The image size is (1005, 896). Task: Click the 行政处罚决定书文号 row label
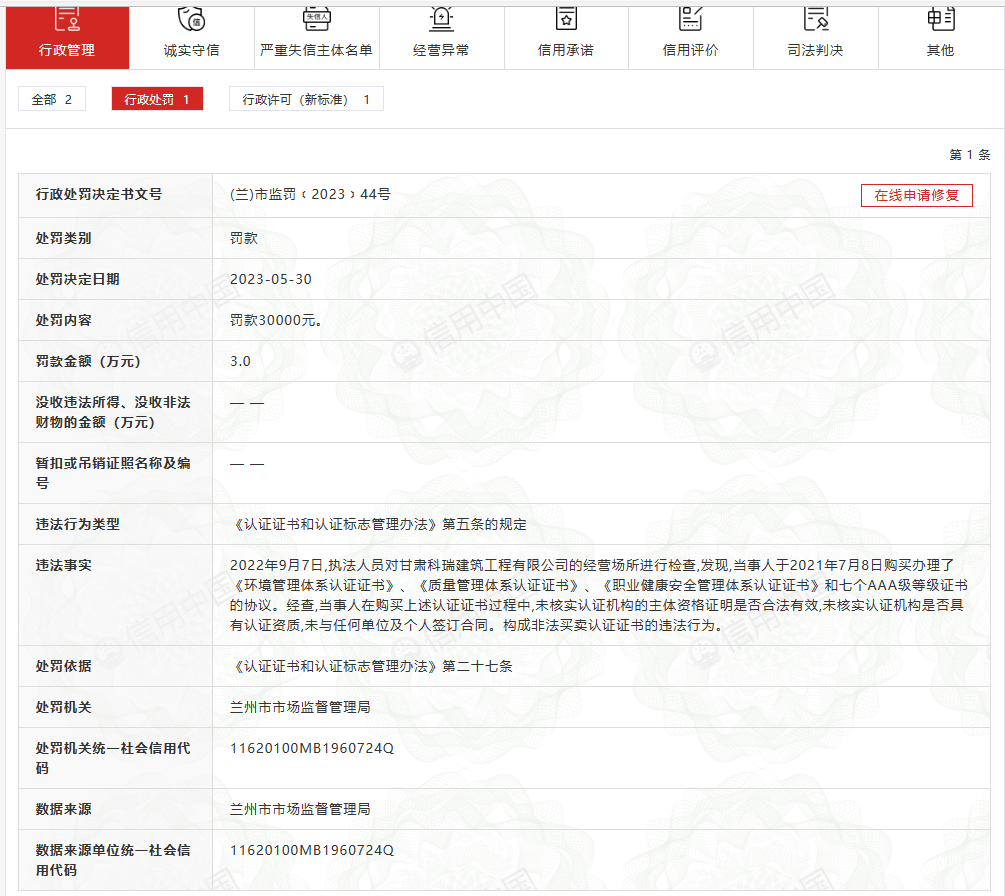(99, 194)
